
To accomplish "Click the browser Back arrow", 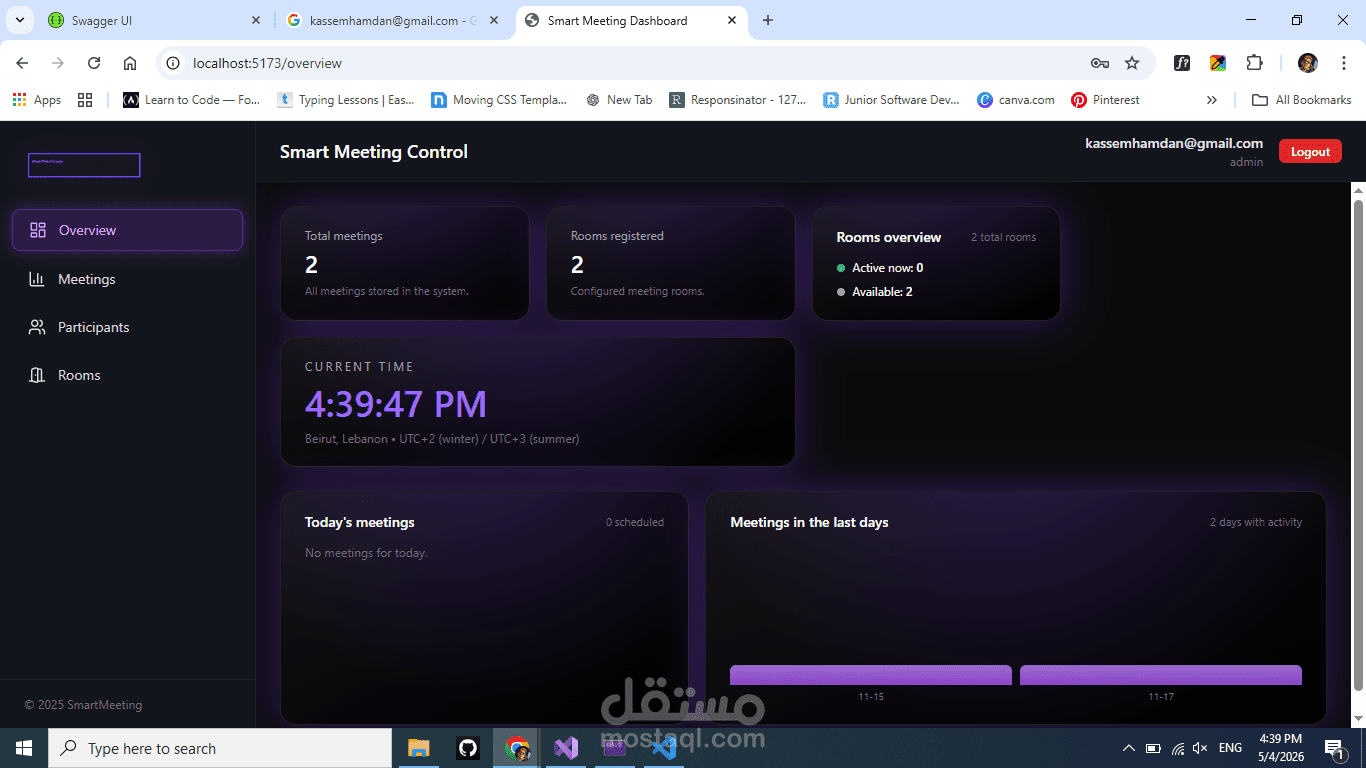I will pyautogui.click(x=22, y=63).
